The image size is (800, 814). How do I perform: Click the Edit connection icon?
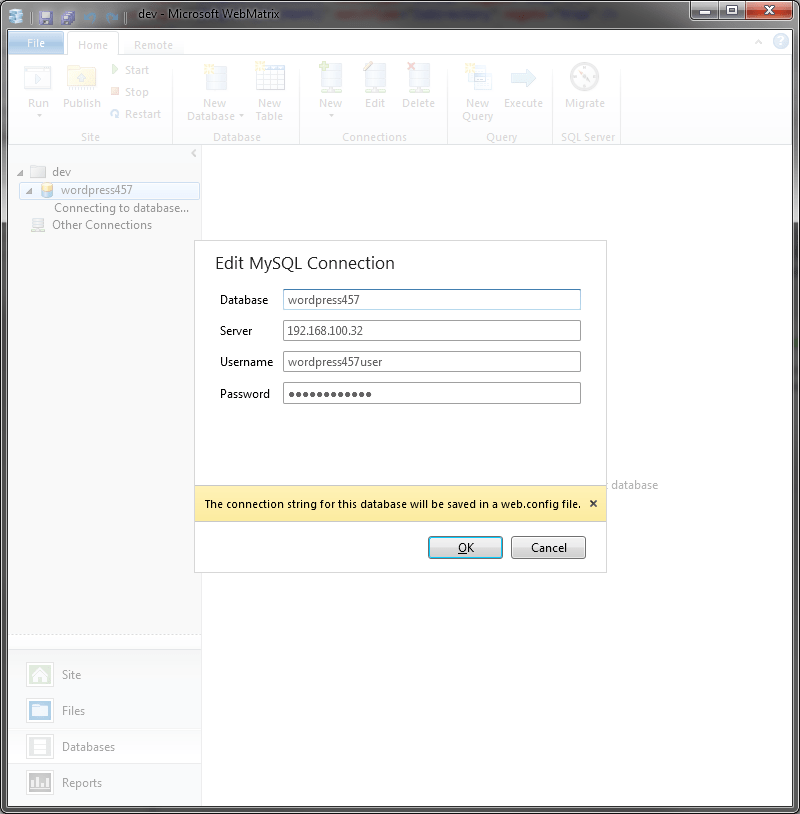click(x=374, y=77)
